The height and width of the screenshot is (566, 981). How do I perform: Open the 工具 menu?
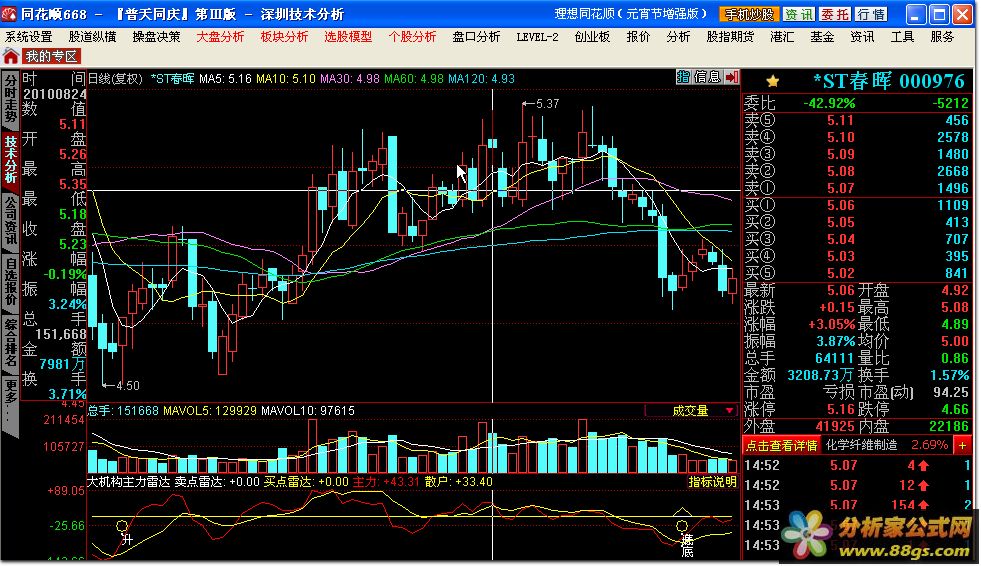[902, 37]
